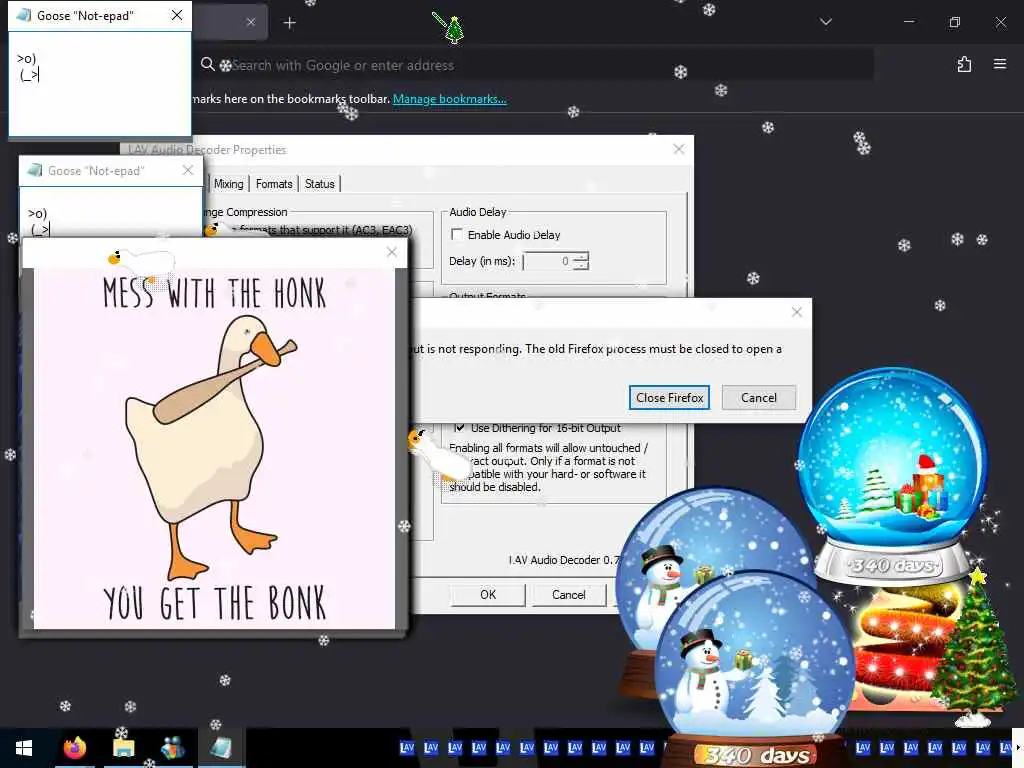Click the magnifier icon in address bar
Screen dimensions: 1024x768
point(208,64)
